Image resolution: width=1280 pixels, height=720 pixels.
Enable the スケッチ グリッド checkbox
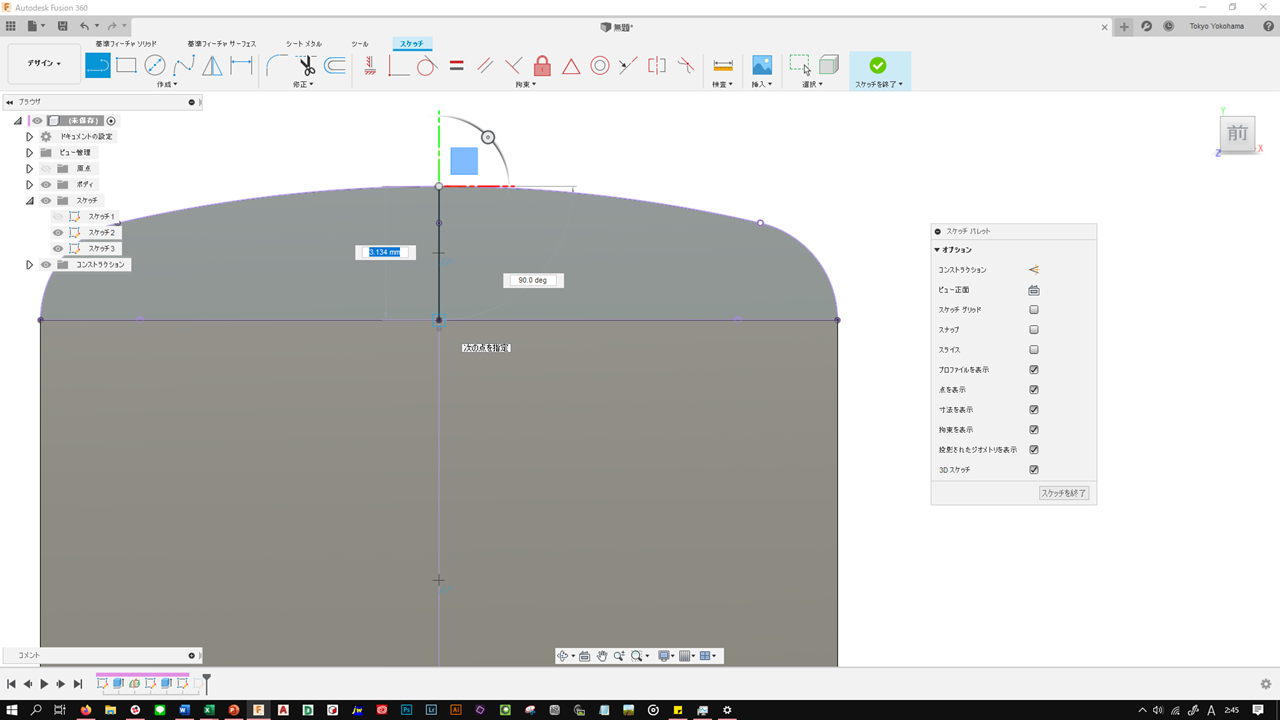pos(1034,310)
